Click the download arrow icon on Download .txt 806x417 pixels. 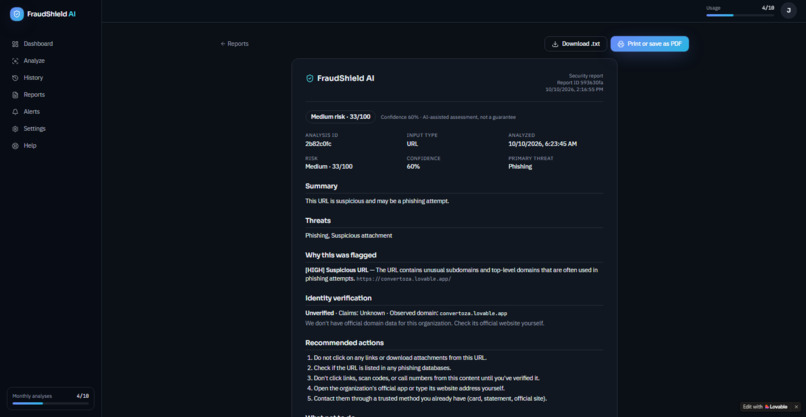click(x=555, y=44)
